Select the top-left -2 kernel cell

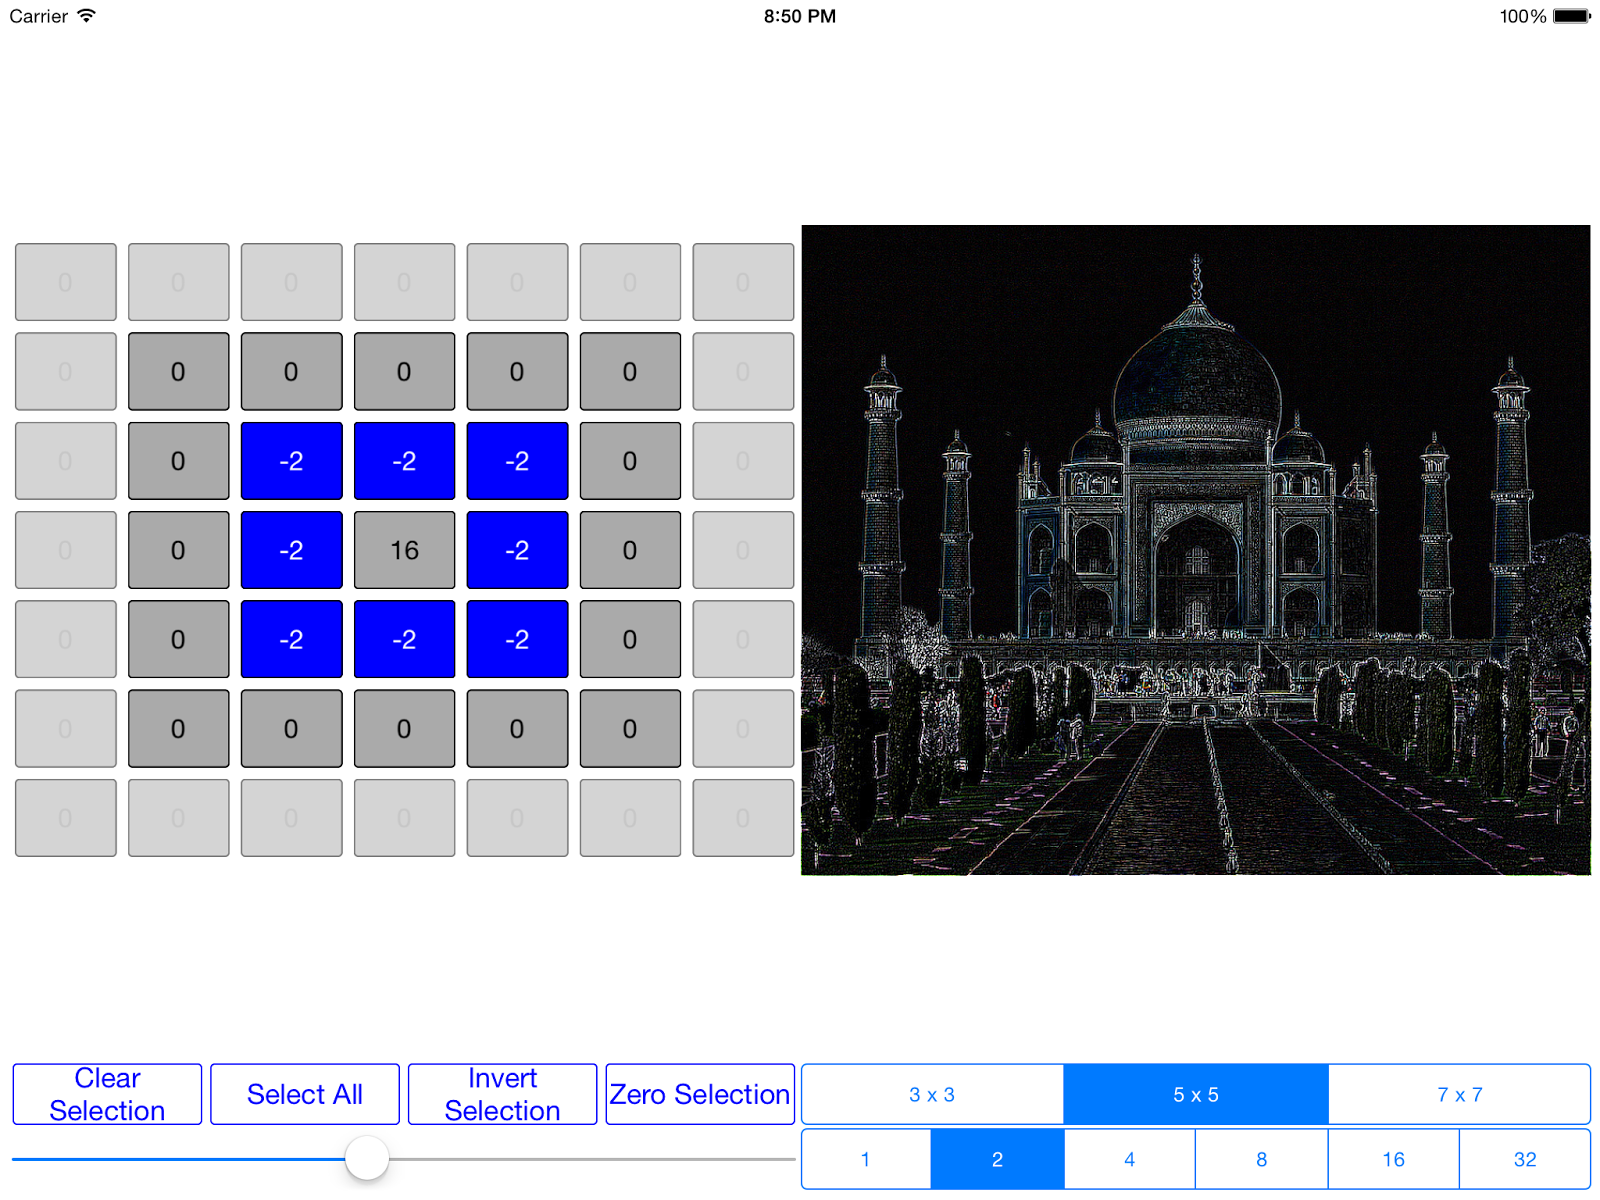click(291, 460)
